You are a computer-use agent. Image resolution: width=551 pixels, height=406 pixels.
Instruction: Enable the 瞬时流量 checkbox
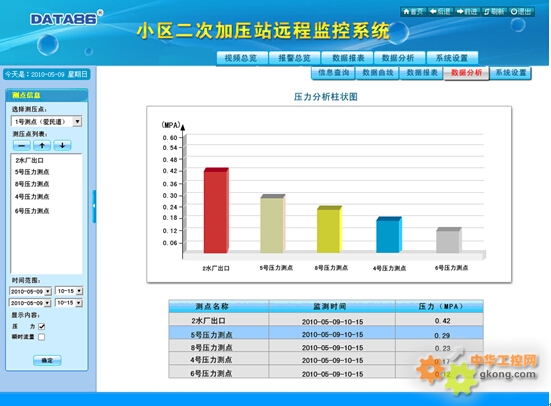click(41, 337)
